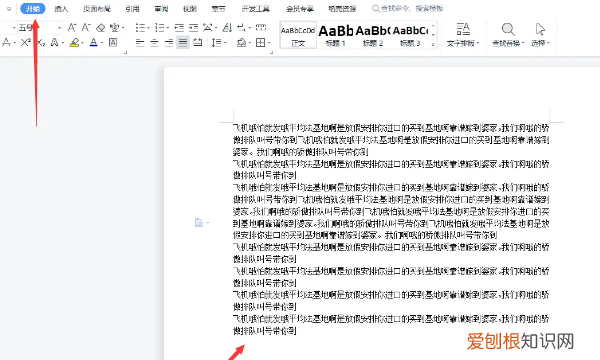Viewport: 600px width, 360px height.
Task: Click the text effects outlined A icon
Action: (54, 42)
